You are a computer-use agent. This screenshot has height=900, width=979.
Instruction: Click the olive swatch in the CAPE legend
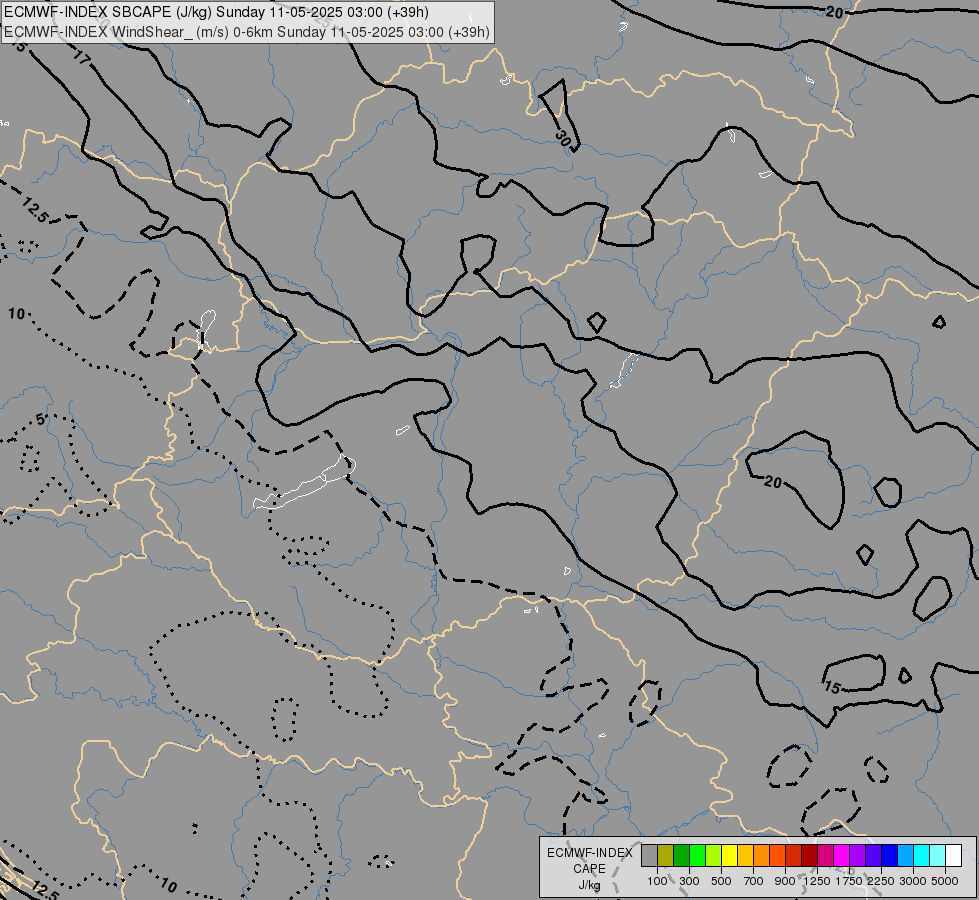(666, 856)
